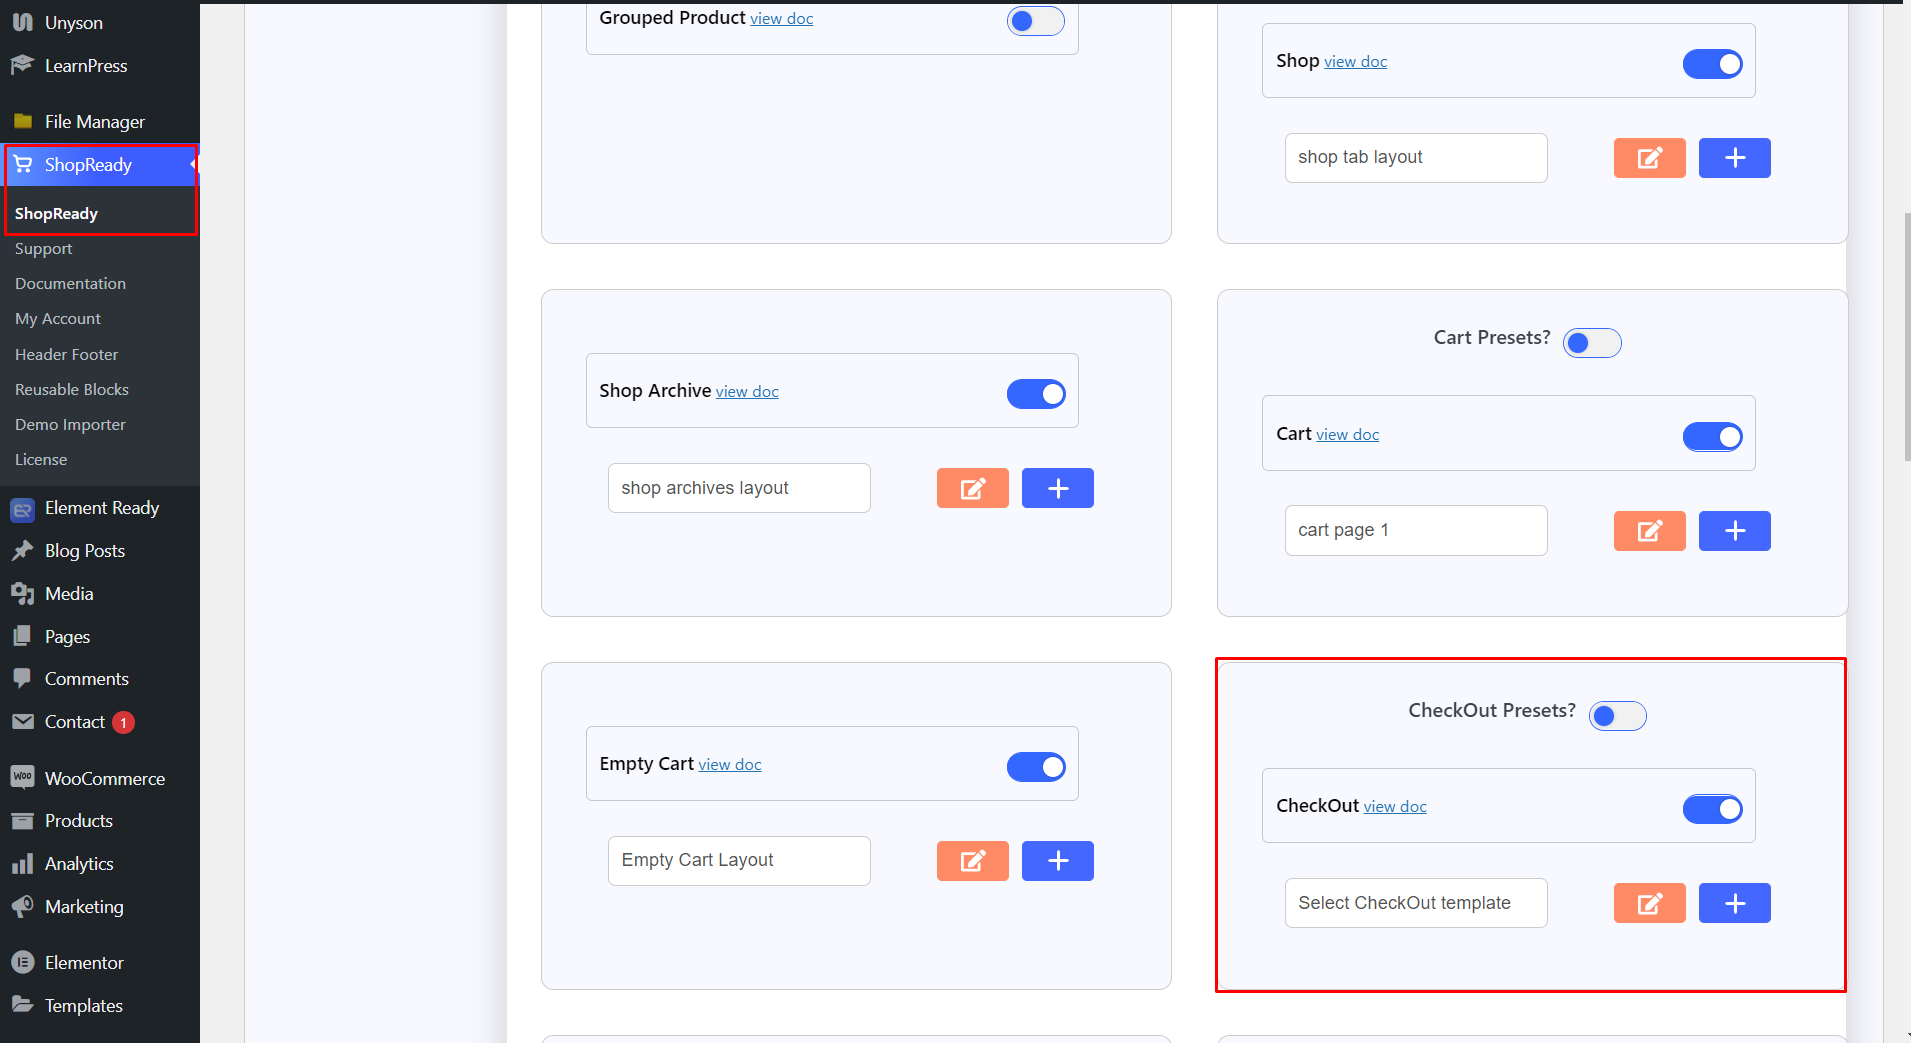
Task: Select ShopReady submenu entry
Action: [56, 214]
